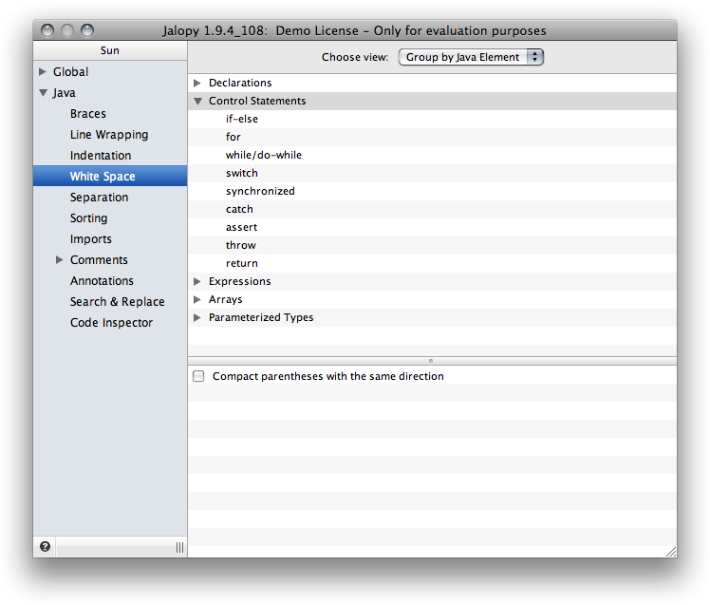
Task: Close the Jalopy window
Action: click(x=48, y=30)
